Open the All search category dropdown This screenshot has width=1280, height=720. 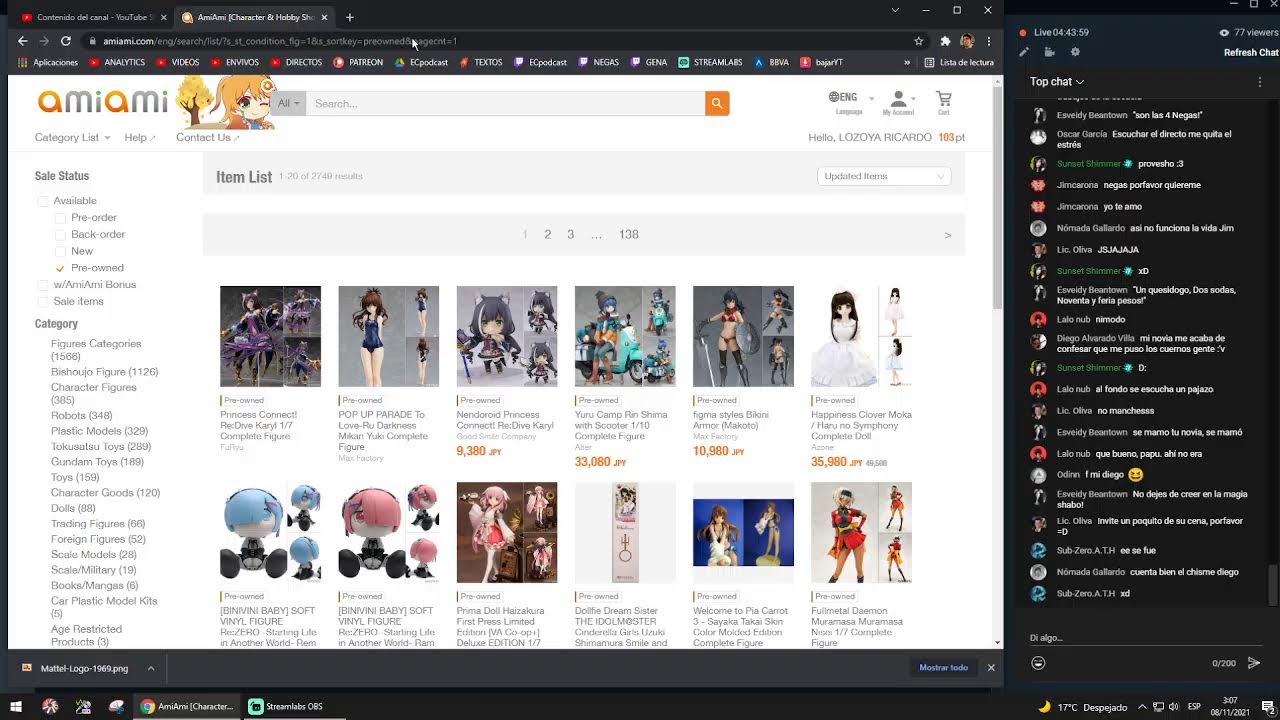click(288, 103)
